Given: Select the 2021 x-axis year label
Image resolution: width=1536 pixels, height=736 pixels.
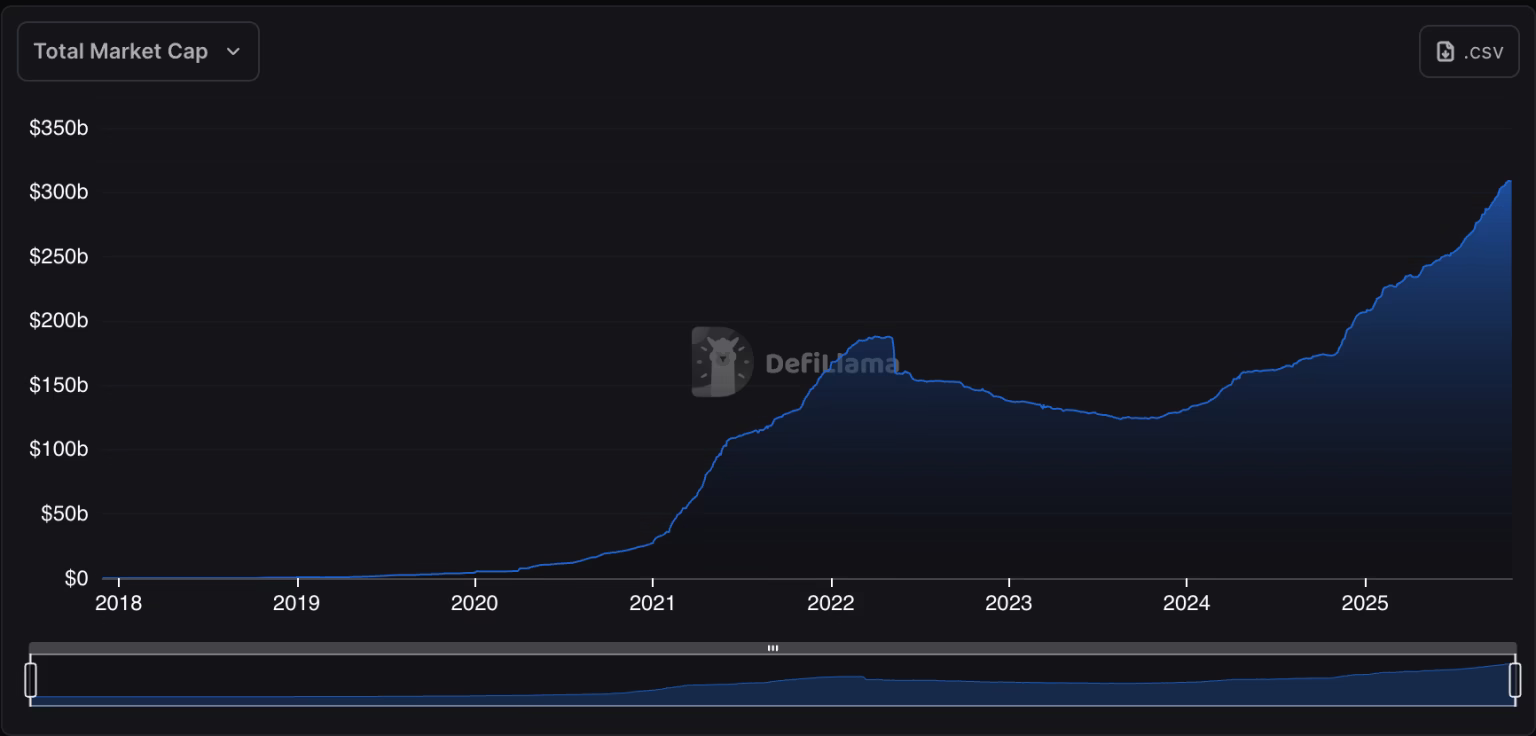Looking at the screenshot, I should point(652,603).
